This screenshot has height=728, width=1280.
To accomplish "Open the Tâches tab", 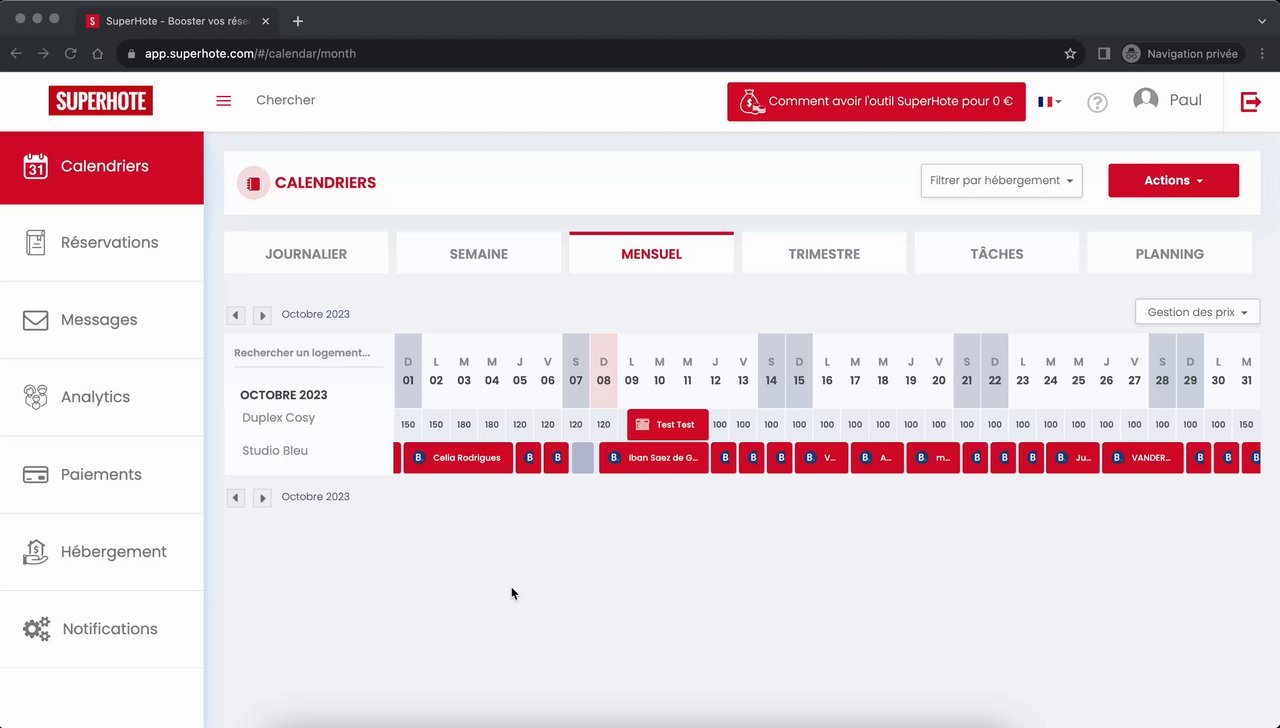I will click(997, 254).
